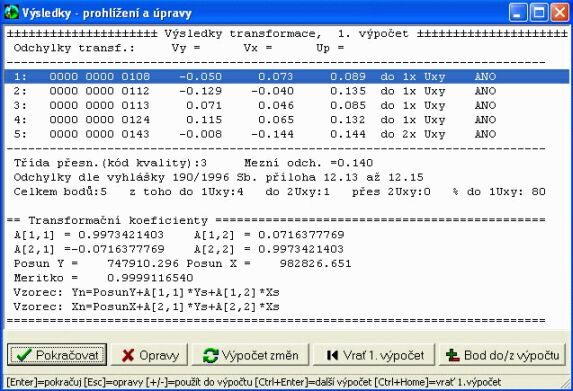Click the Meritko coefficient value line
Viewport: 573px width, 391px height.
pos(103,278)
